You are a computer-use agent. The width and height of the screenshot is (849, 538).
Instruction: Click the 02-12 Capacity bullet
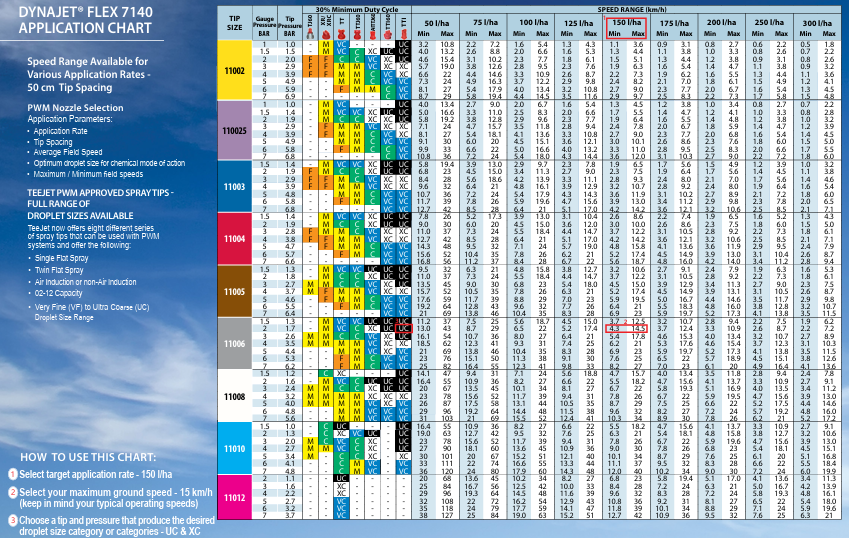pos(58,293)
